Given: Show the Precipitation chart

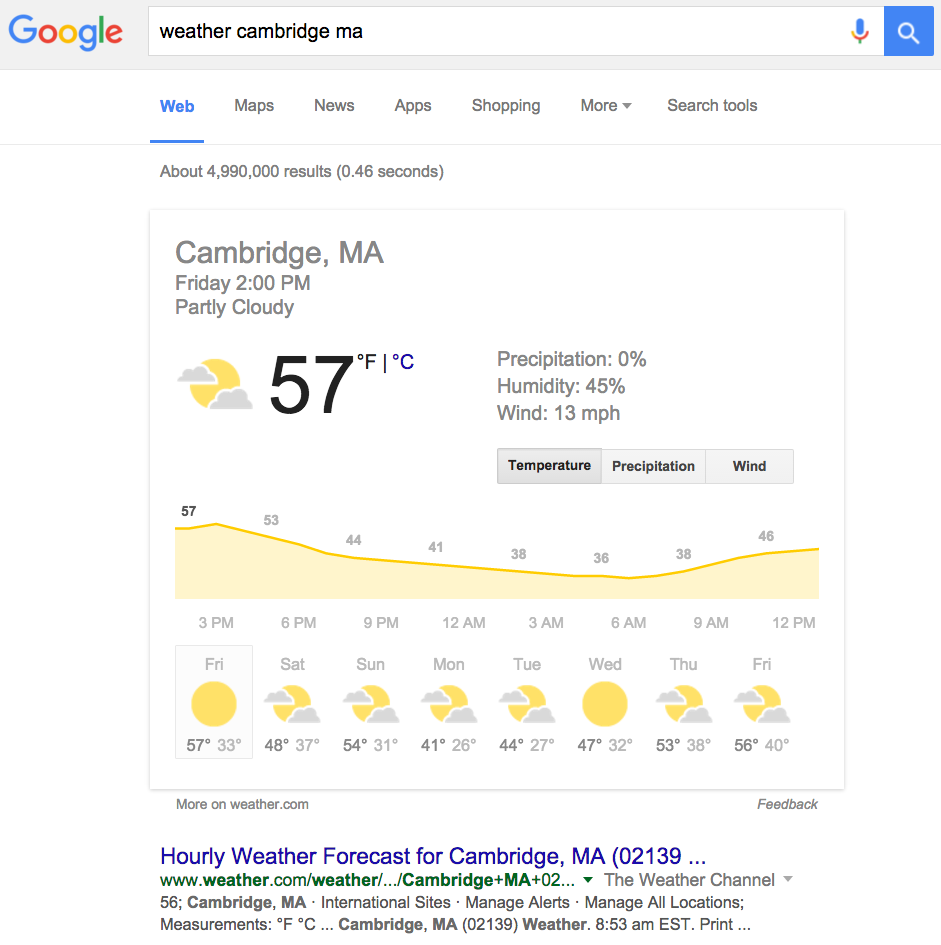Looking at the screenshot, I should click(653, 466).
